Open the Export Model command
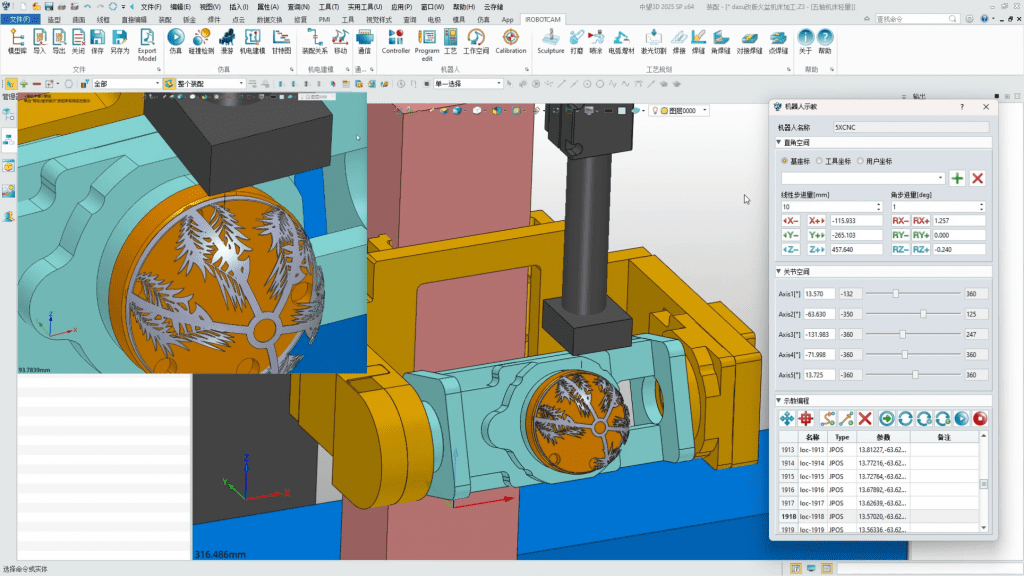This screenshot has width=1024, height=576. [147, 38]
